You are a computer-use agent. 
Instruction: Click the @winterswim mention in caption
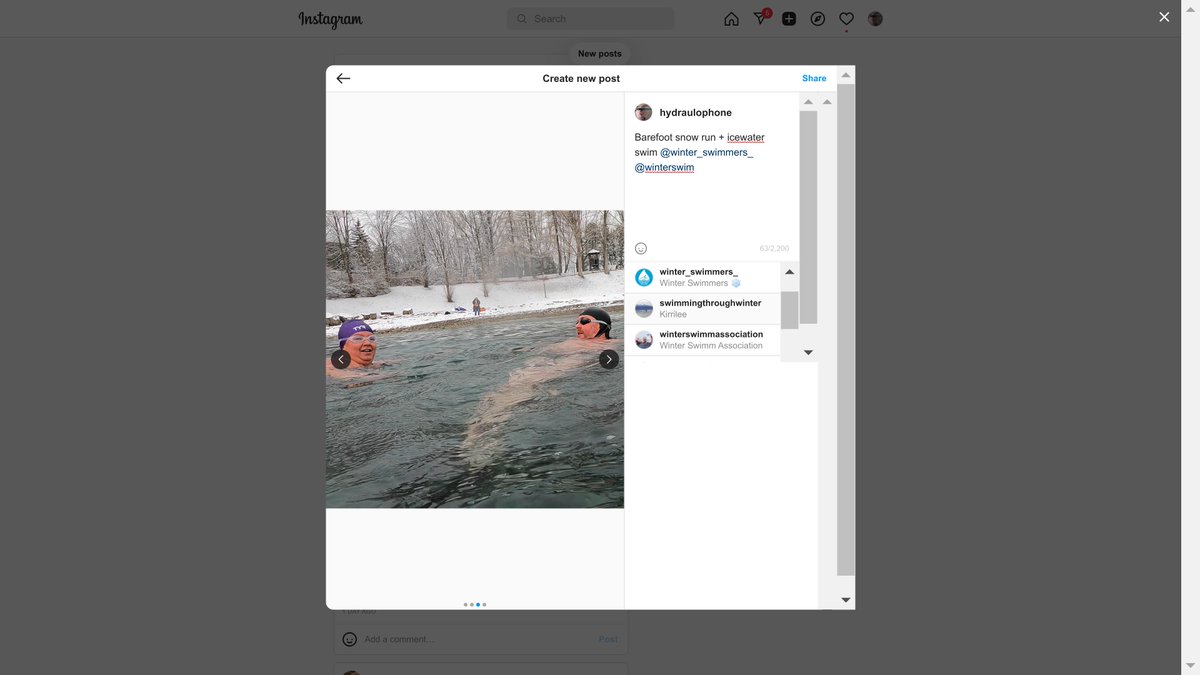pyautogui.click(x=665, y=167)
